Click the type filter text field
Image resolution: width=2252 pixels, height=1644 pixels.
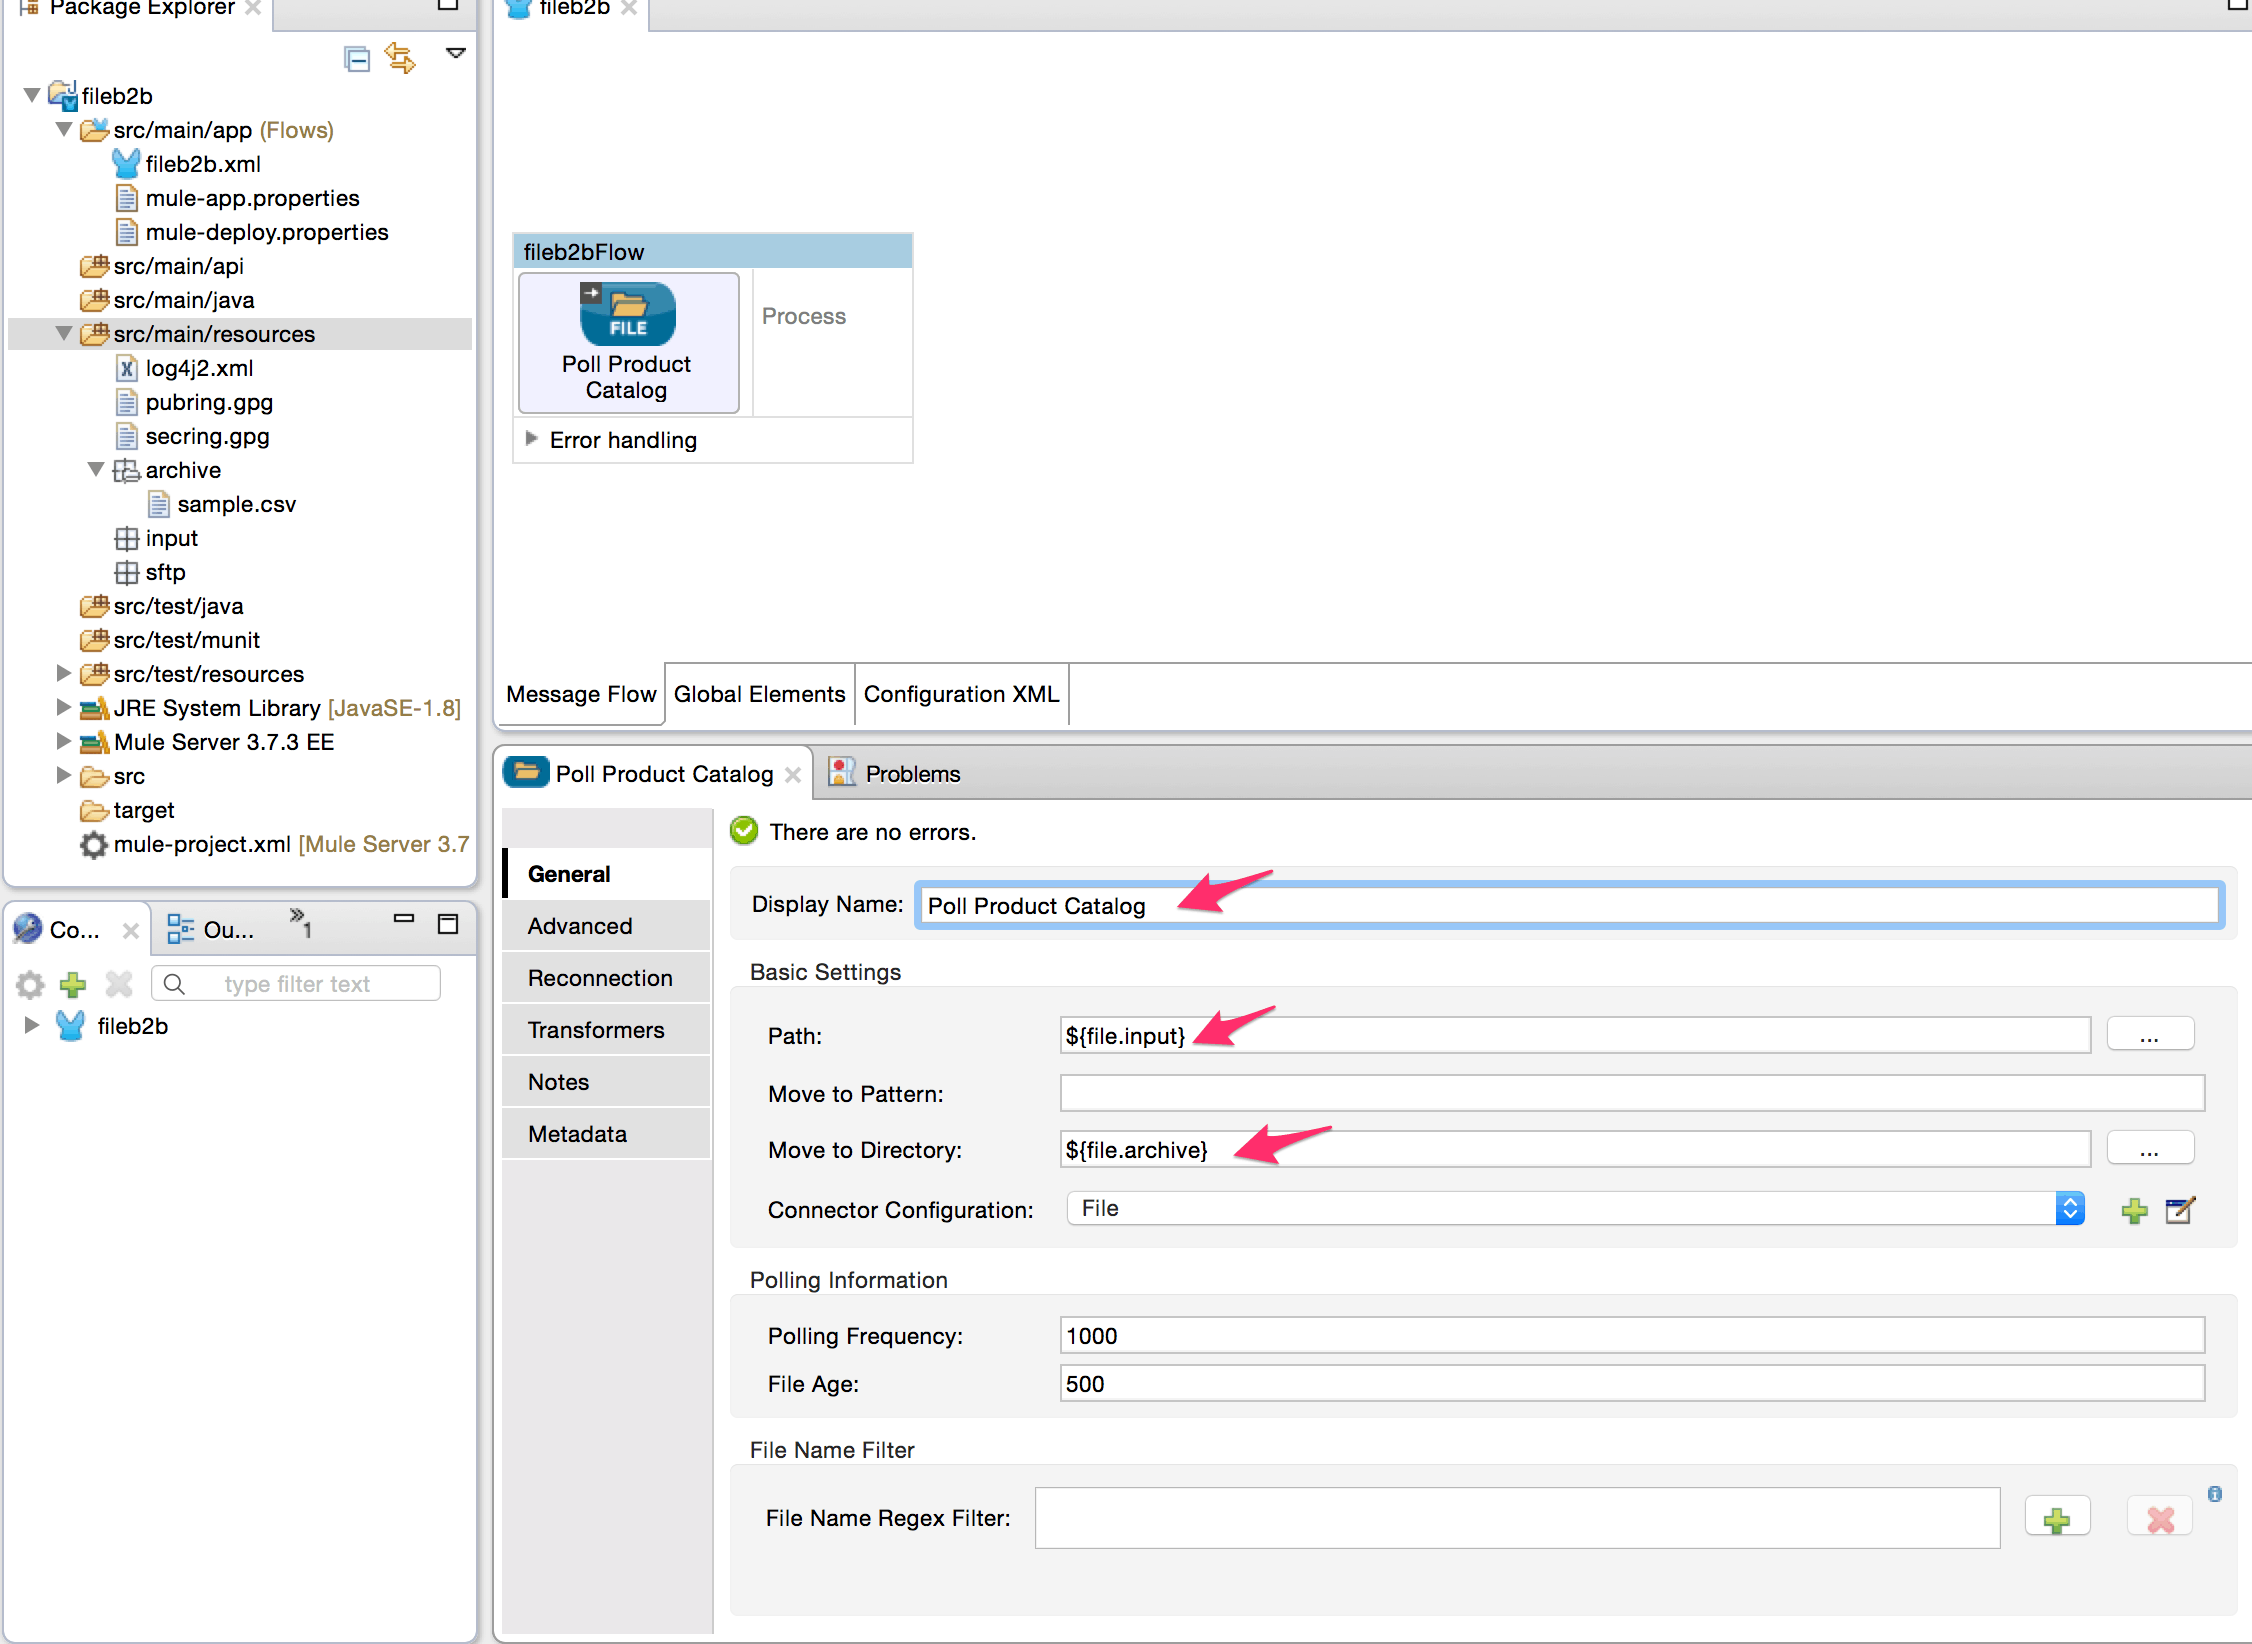tap(296, 983)
